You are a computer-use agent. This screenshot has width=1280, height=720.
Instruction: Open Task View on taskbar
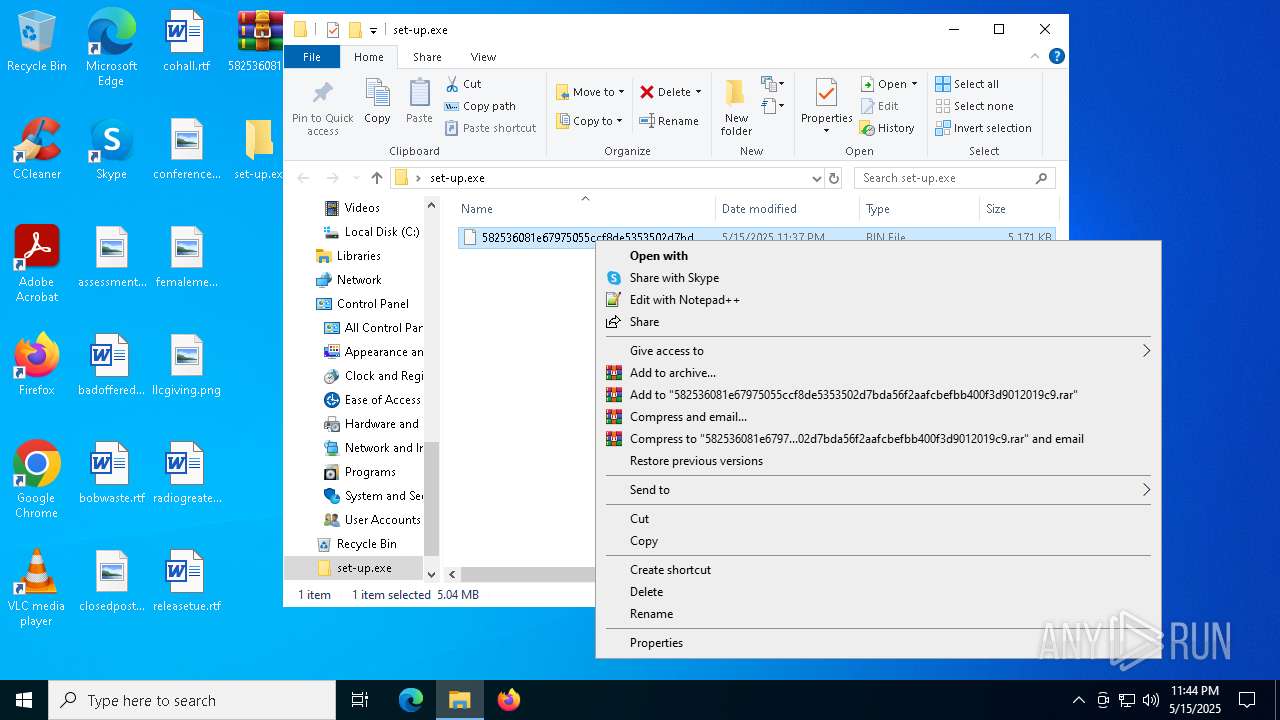click(360, 700)
